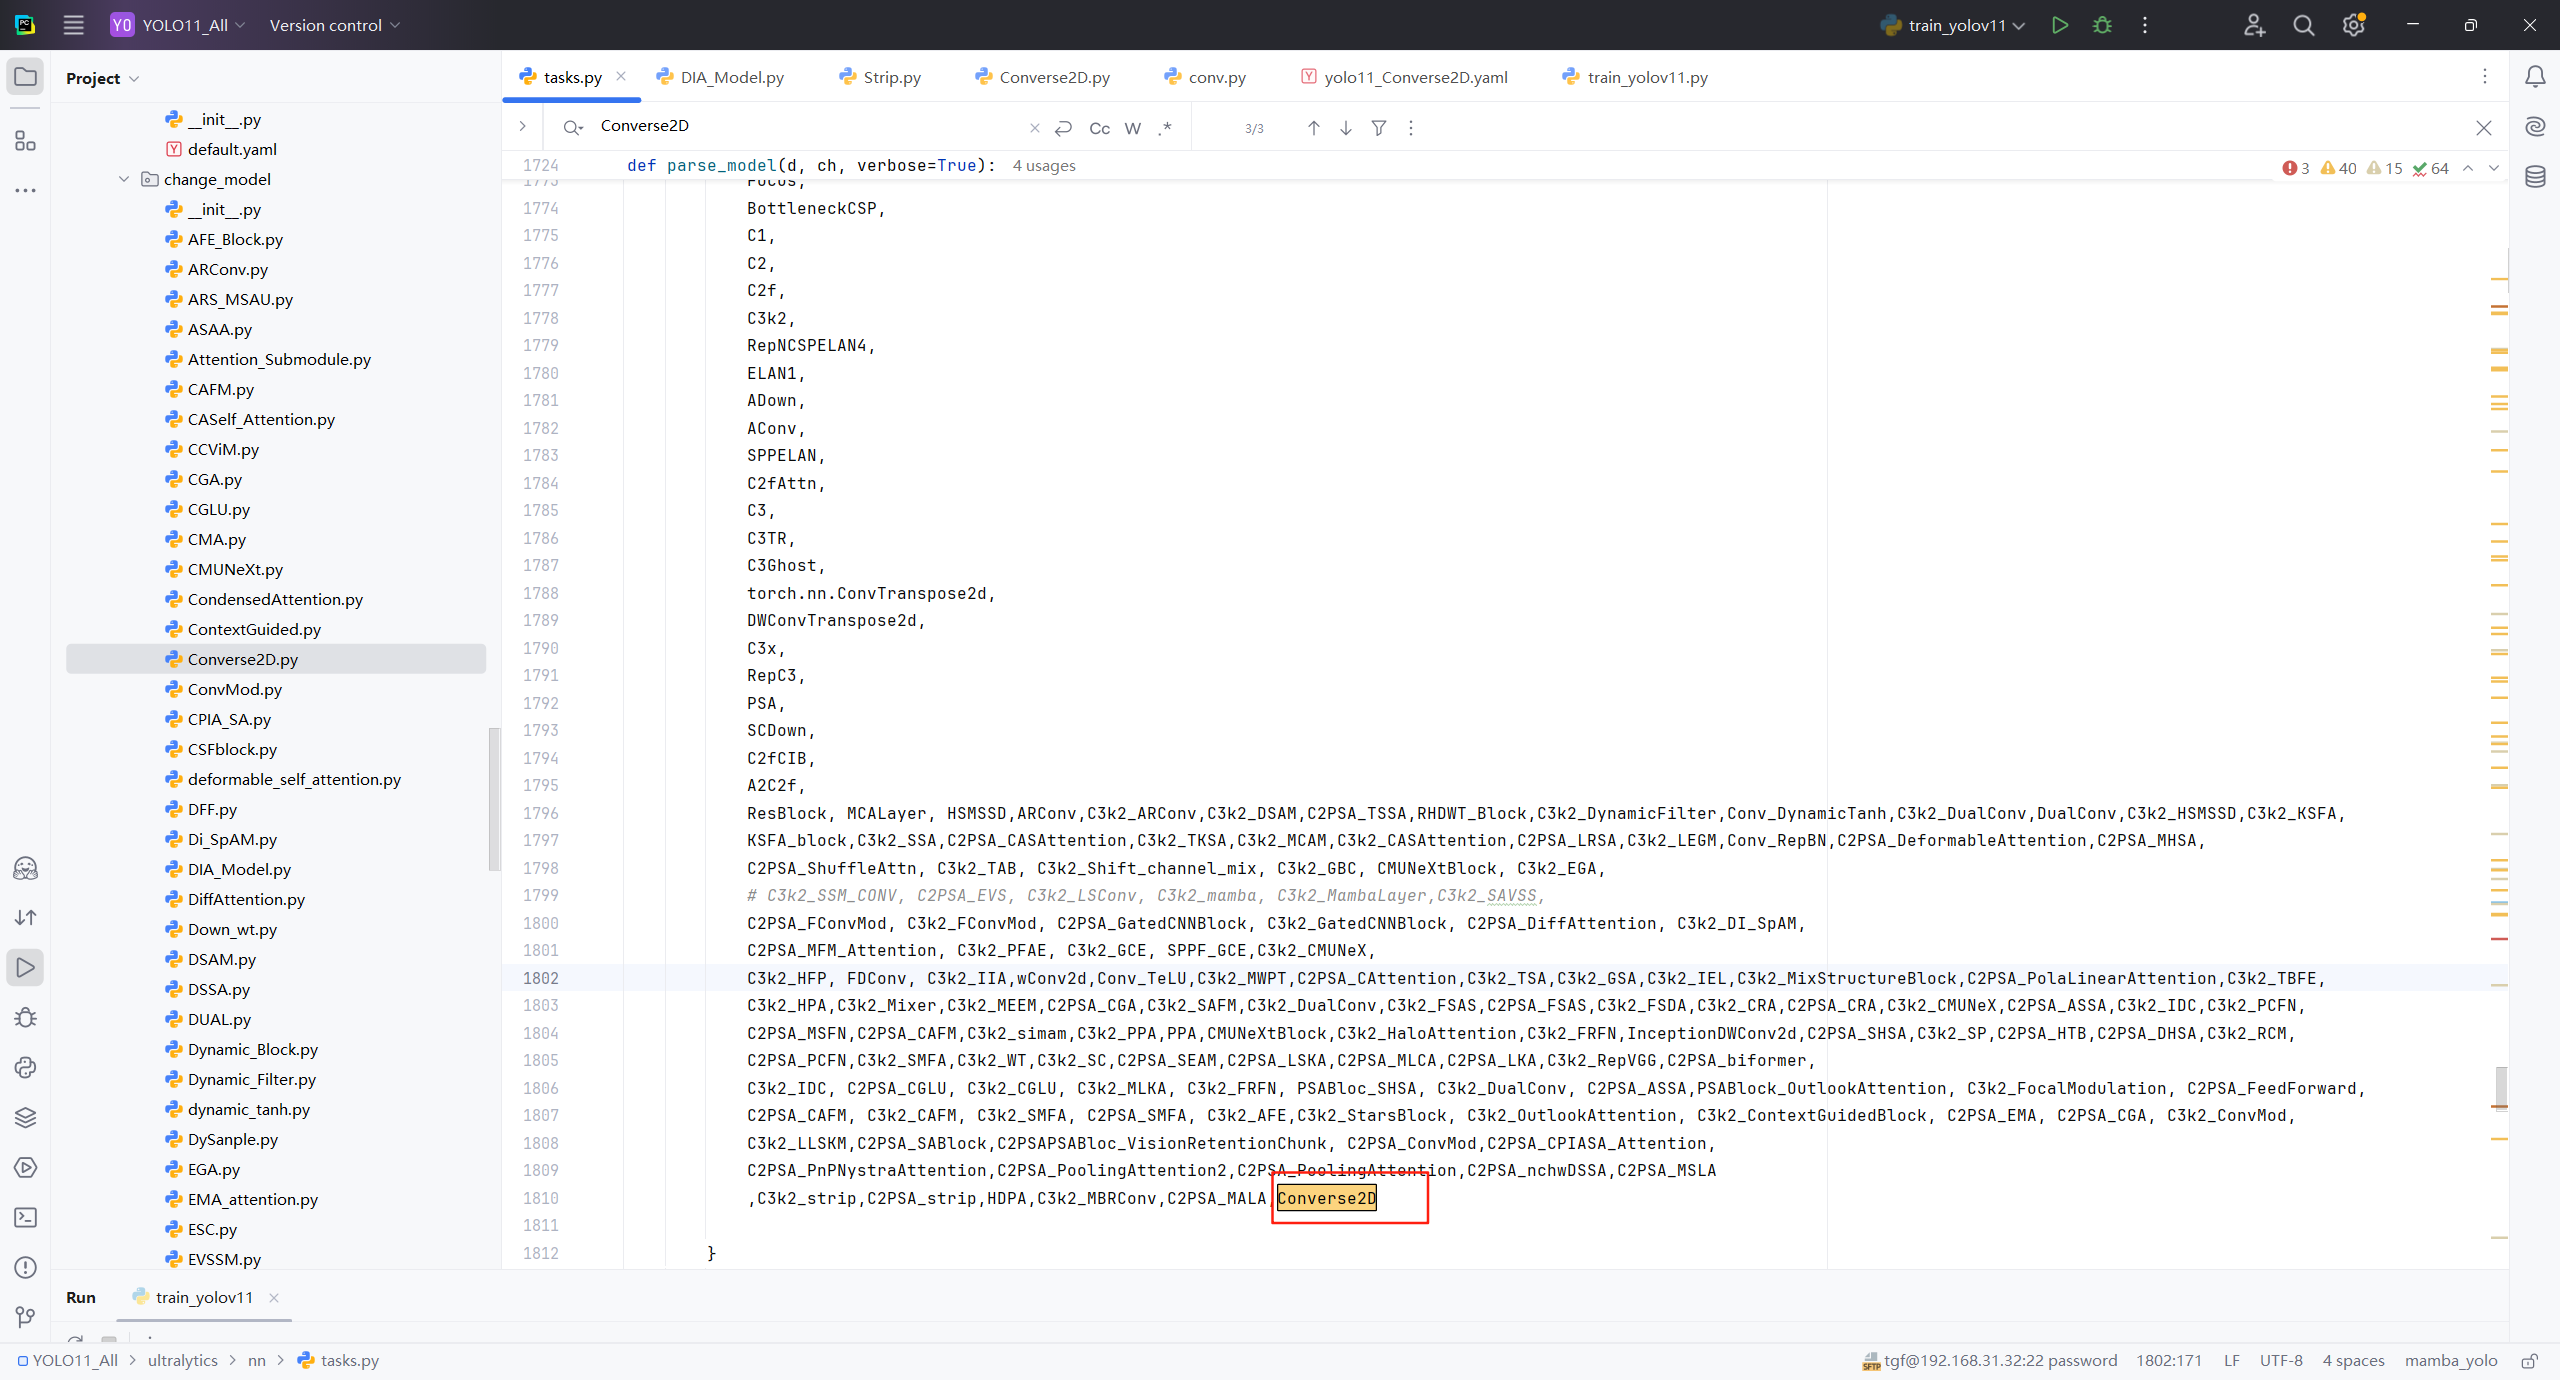Toggle Regex search option
This screenshot has height=1380, width=2560.
[x=1165, y=128]
